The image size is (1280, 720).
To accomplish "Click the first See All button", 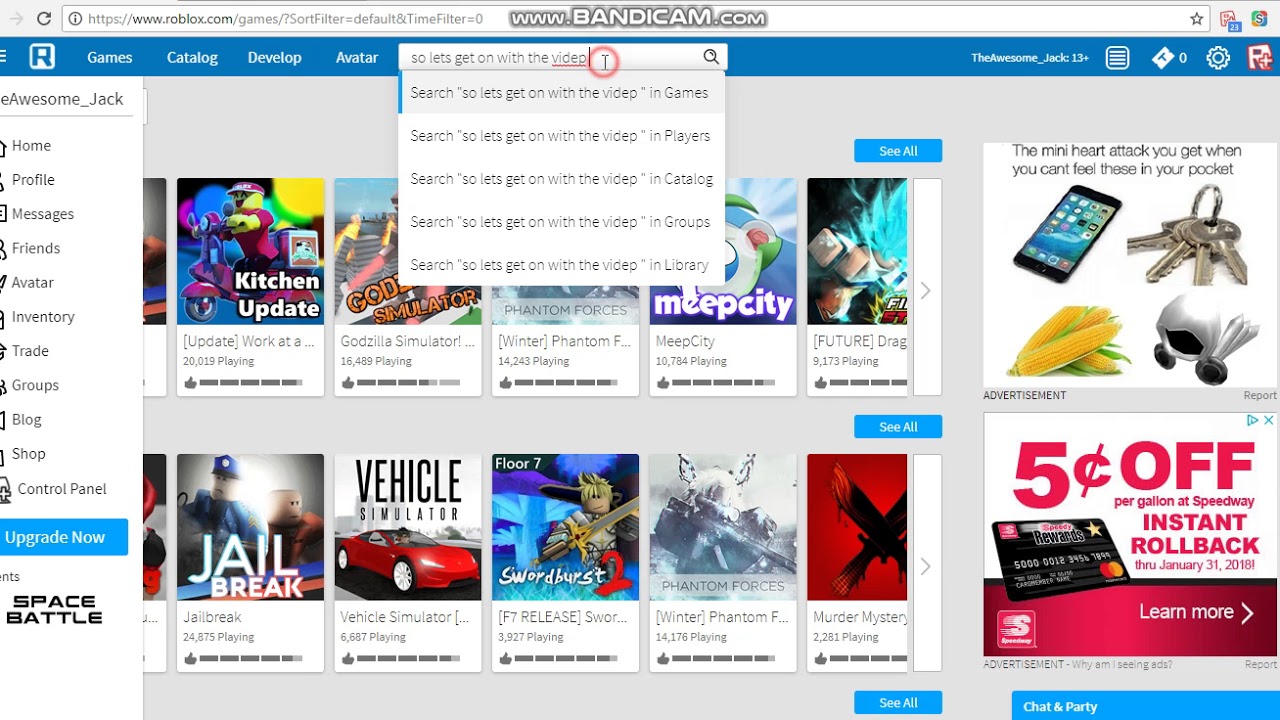I will (x=898, y=151).
